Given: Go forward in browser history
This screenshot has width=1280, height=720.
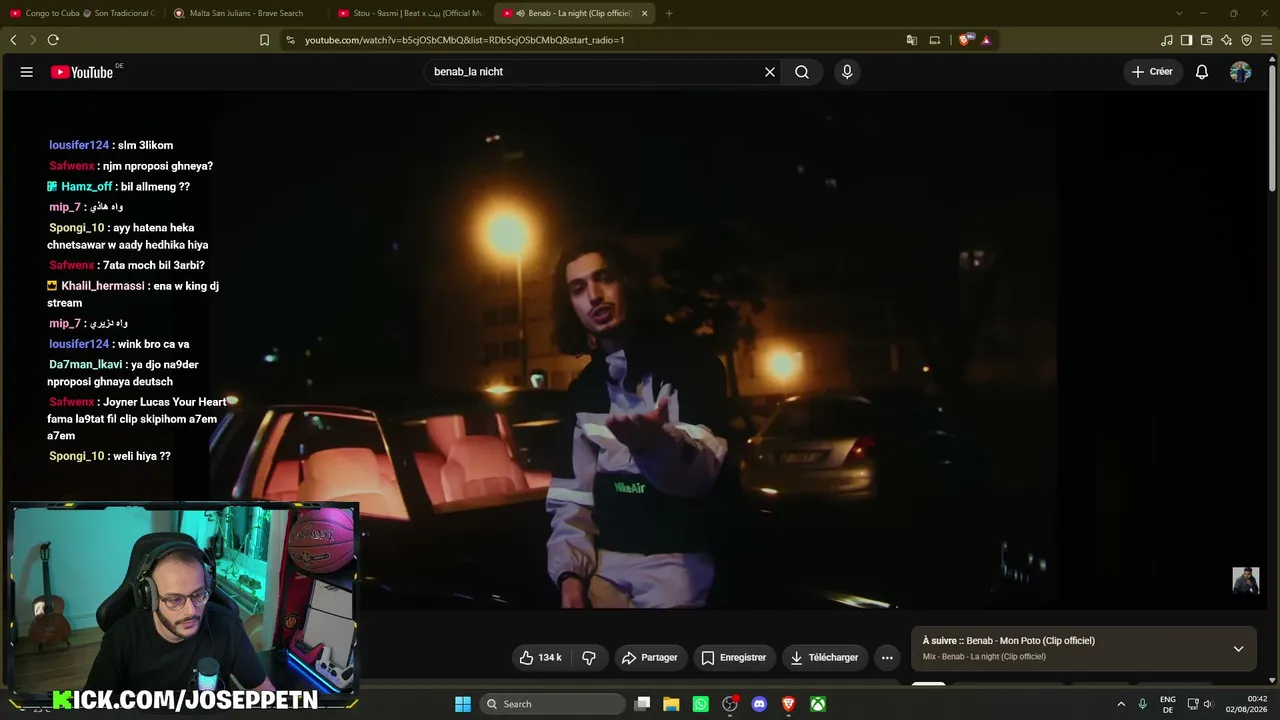Looking at the screenshot, I should tap(33, 40).
